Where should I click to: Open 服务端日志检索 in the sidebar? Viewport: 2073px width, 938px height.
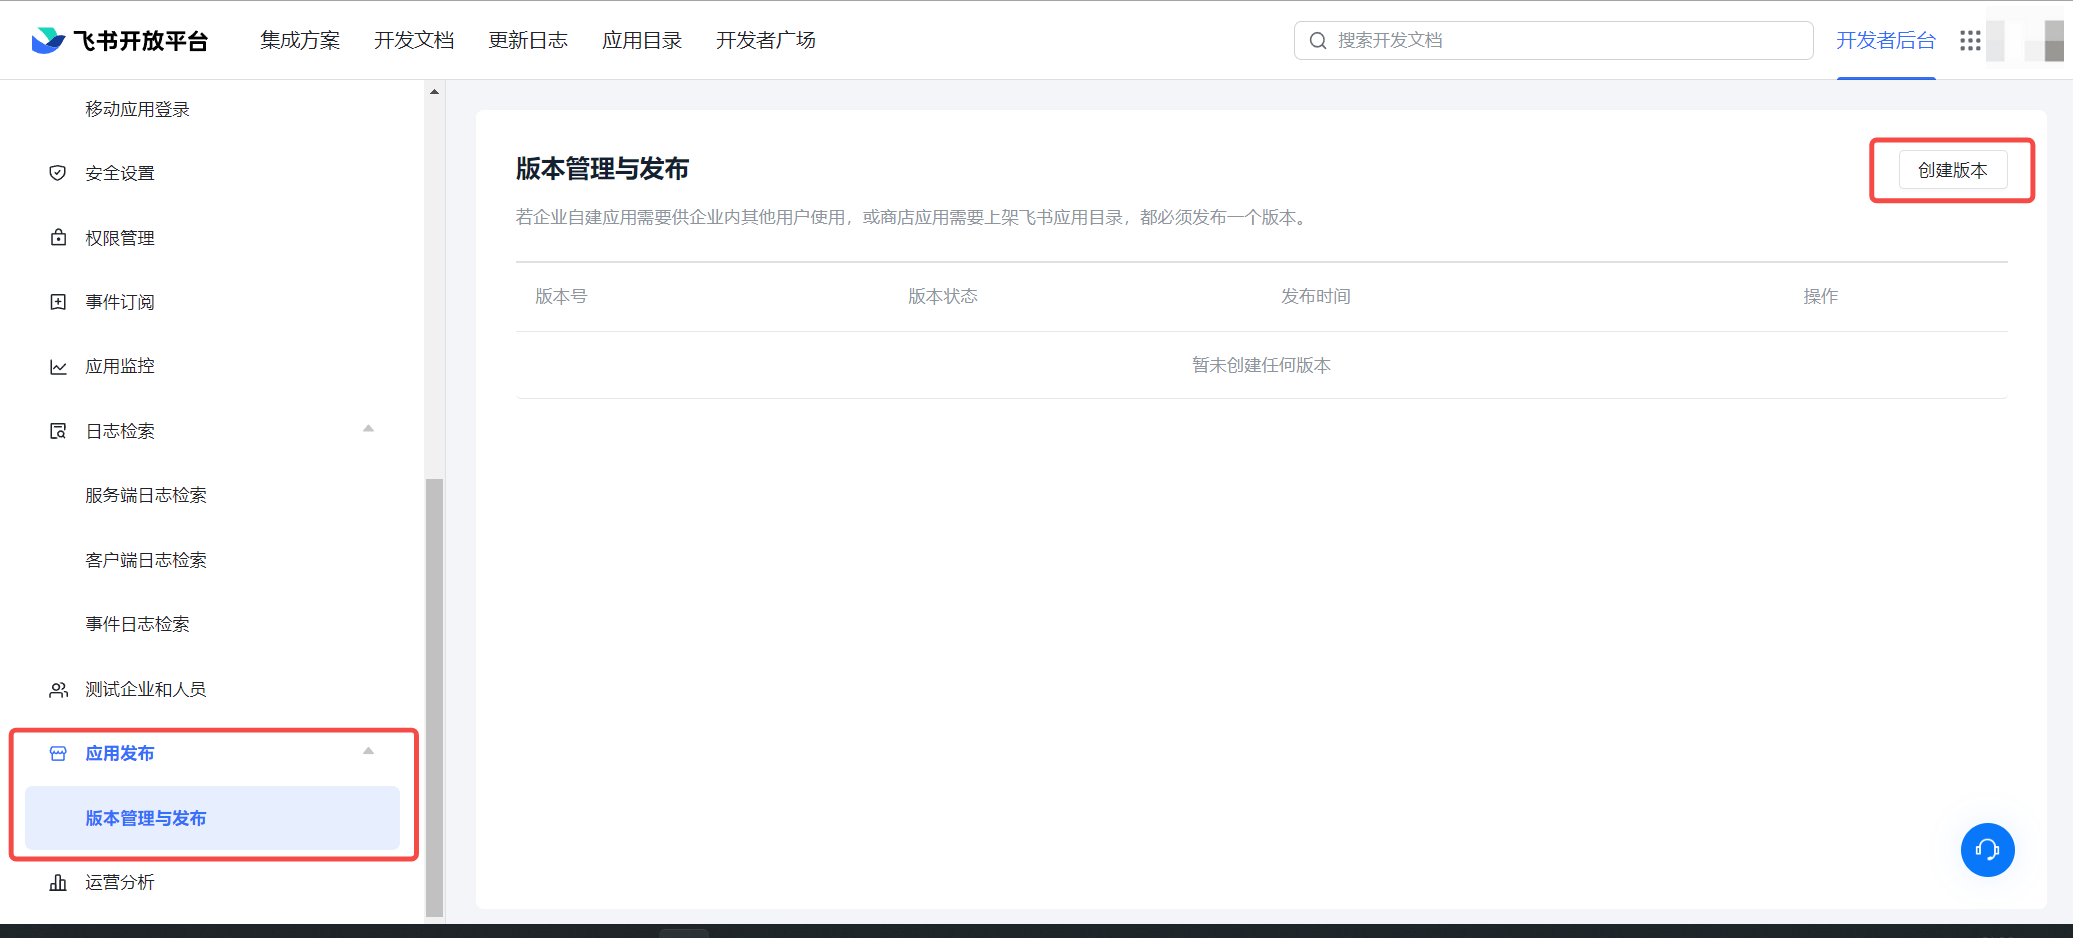point(146,495)
